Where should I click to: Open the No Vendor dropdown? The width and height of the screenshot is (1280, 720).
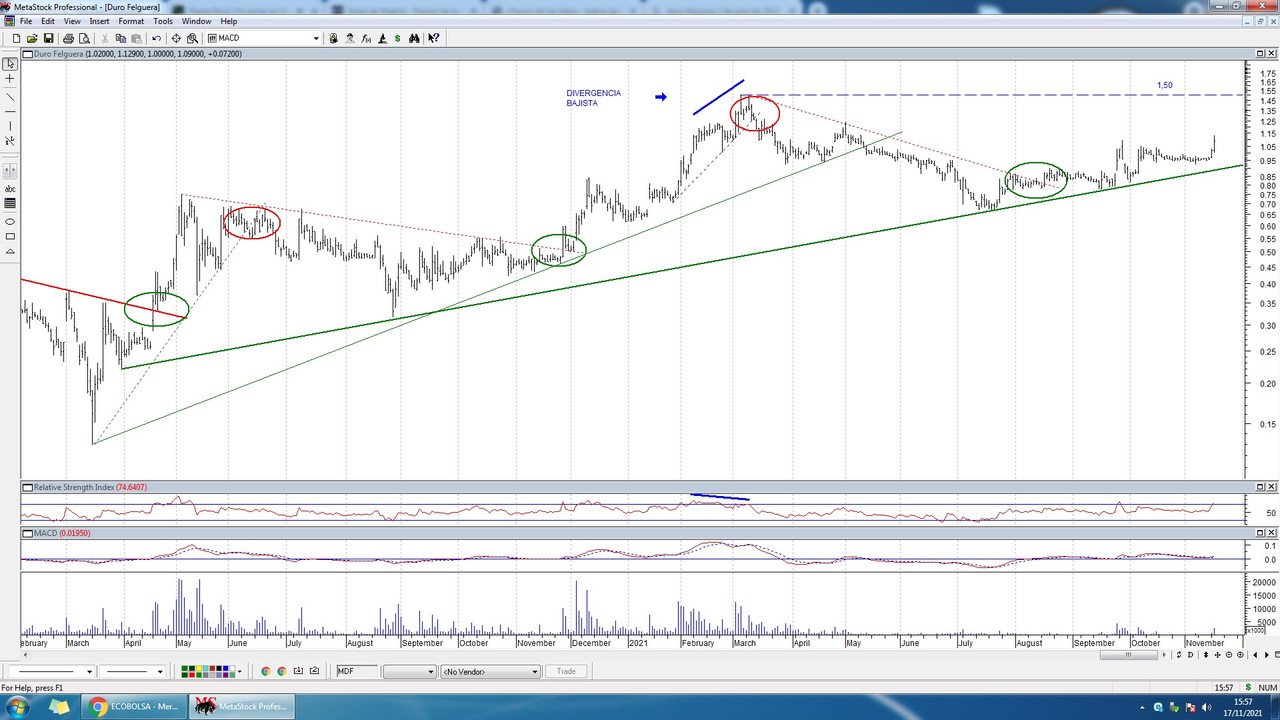click(490, 671)
